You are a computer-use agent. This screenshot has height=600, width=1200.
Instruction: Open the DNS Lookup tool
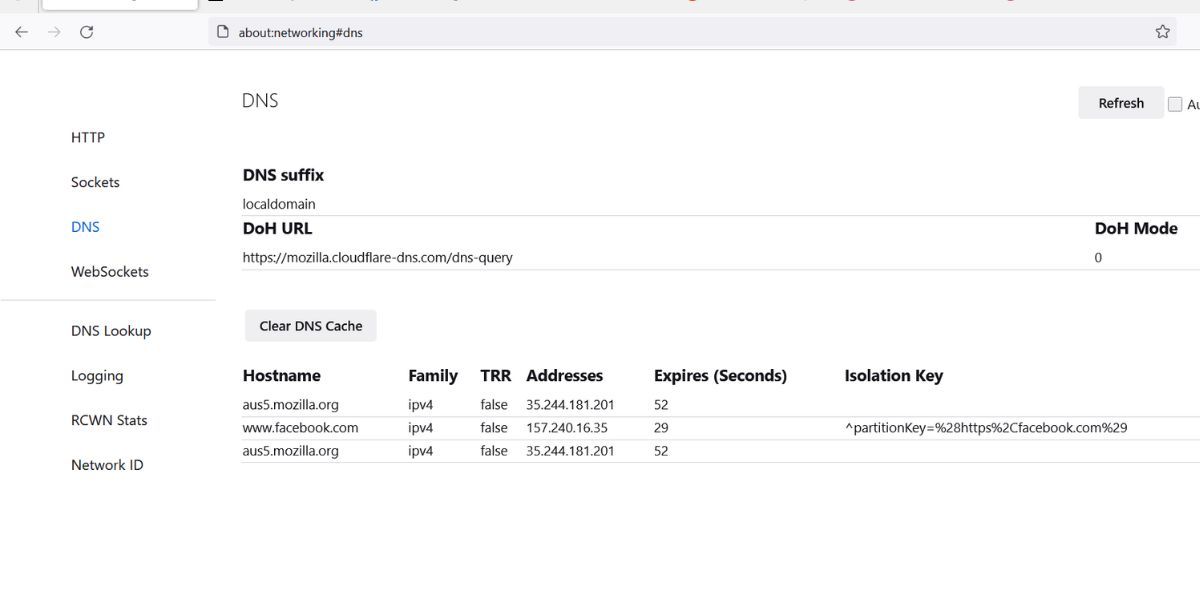coord(111,330)
